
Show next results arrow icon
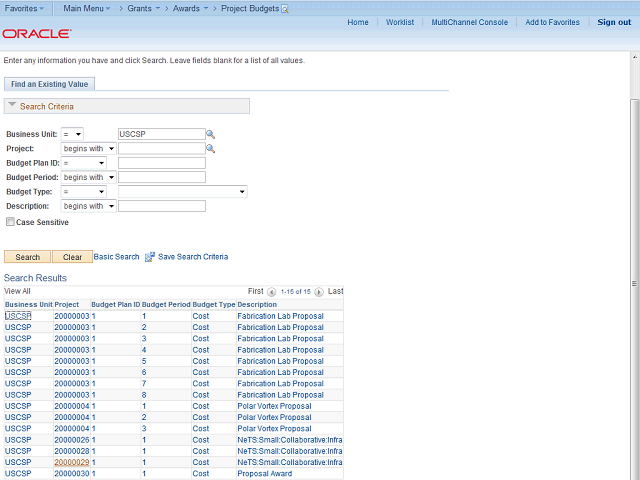pyautogui.click(x=319, y=292)
